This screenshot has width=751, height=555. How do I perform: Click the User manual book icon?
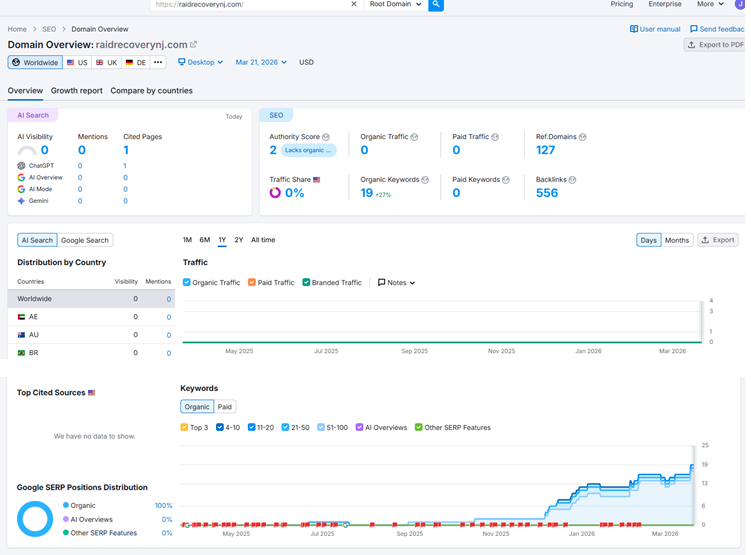(x=634, y=29)
